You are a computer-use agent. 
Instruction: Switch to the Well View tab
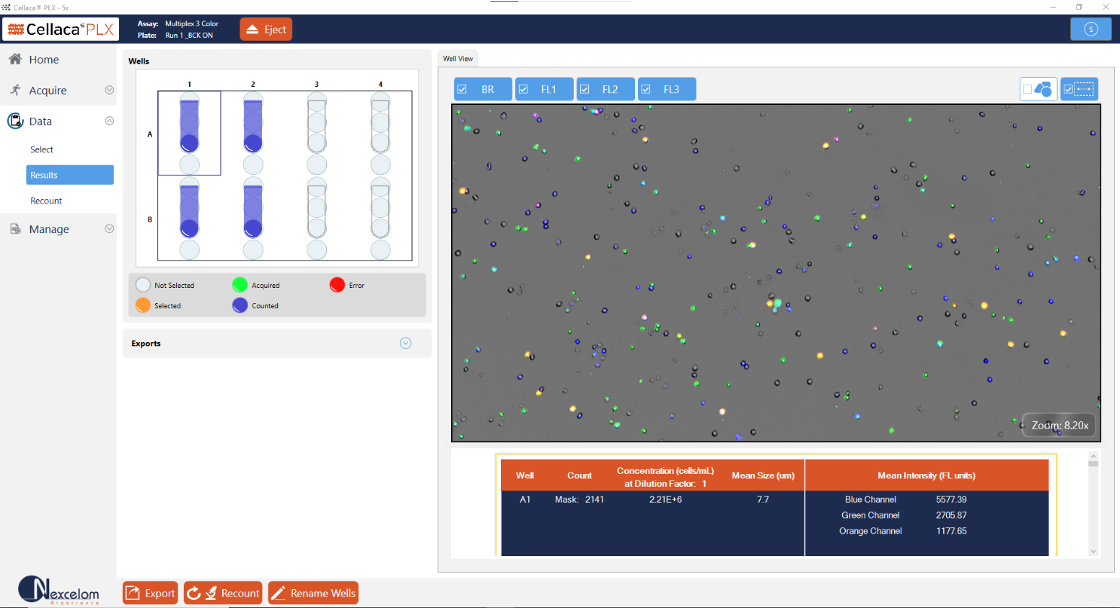(458, 58)
